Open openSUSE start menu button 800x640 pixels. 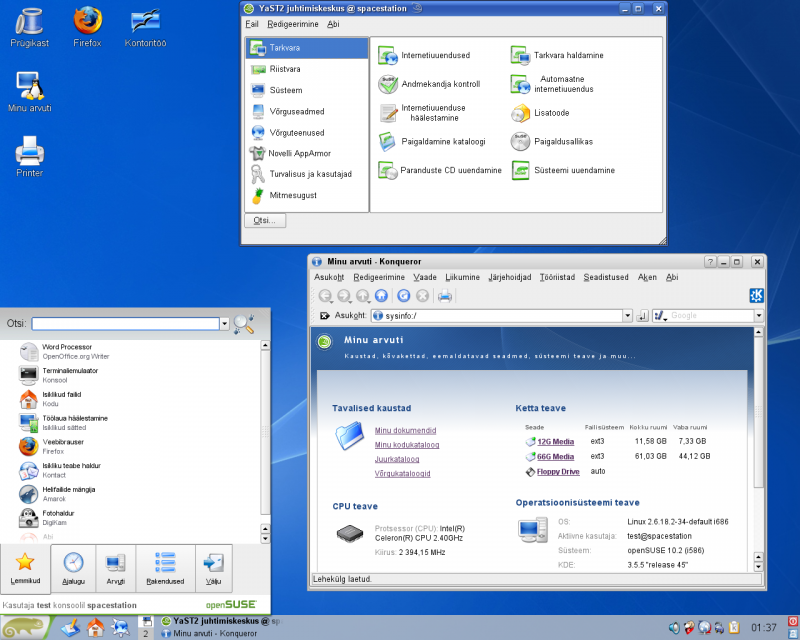[x=24, y=627]
